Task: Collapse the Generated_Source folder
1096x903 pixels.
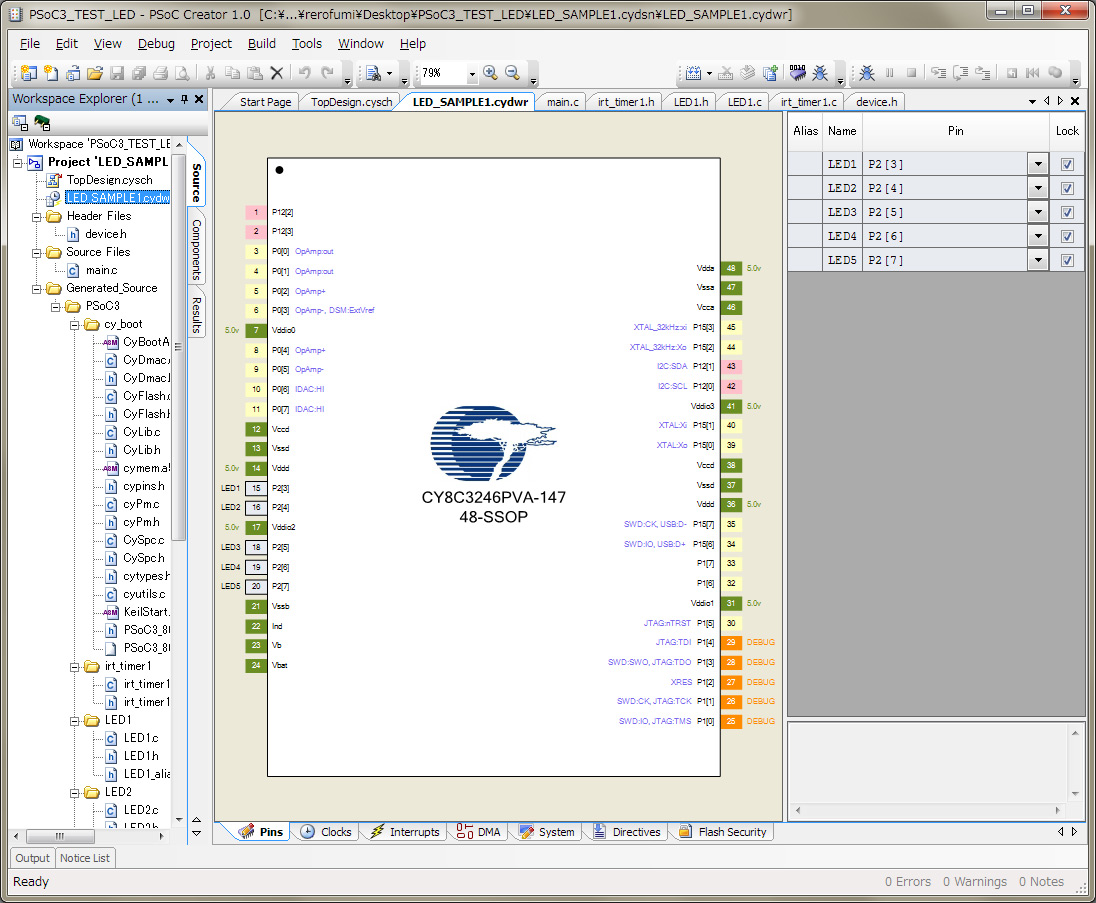Action: click(36, 289)
